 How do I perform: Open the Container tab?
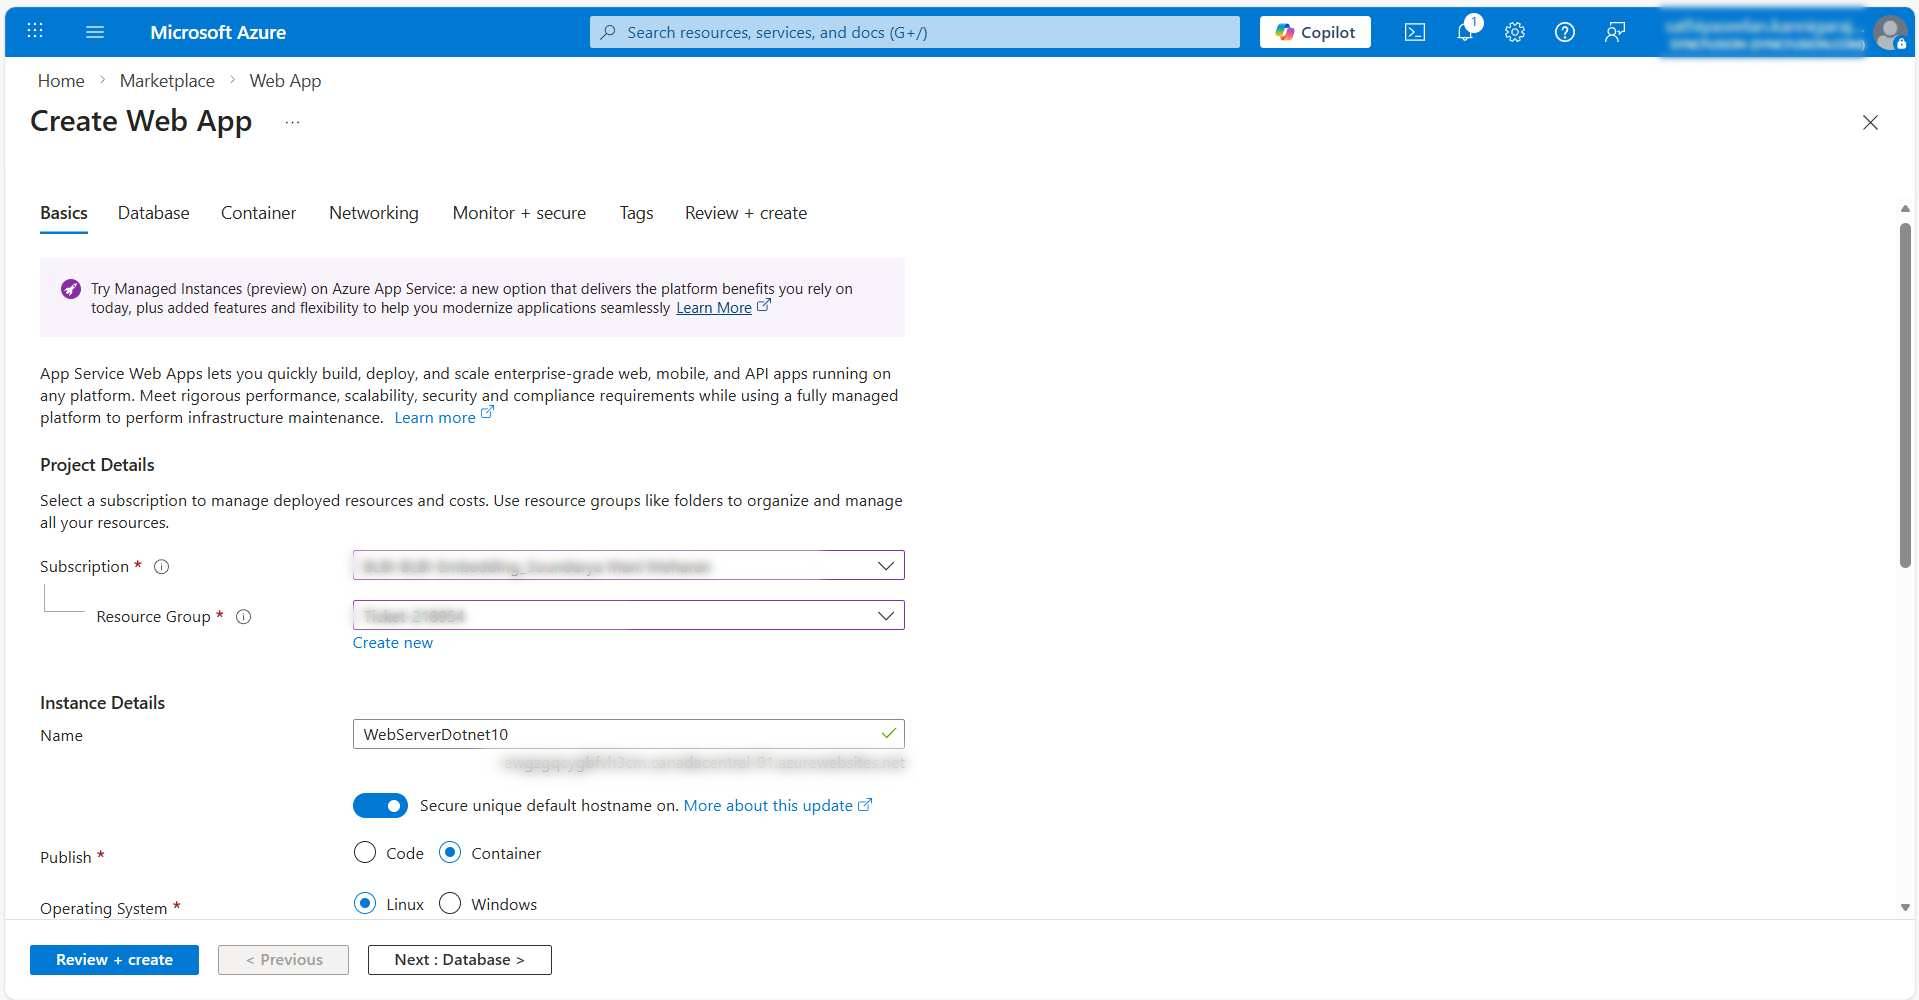click(x=258, y=213)
